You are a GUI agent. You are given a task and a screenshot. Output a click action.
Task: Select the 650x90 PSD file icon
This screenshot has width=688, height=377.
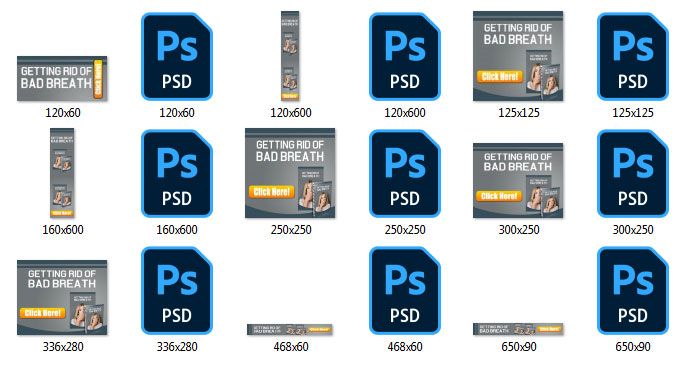tap(633, 291)
